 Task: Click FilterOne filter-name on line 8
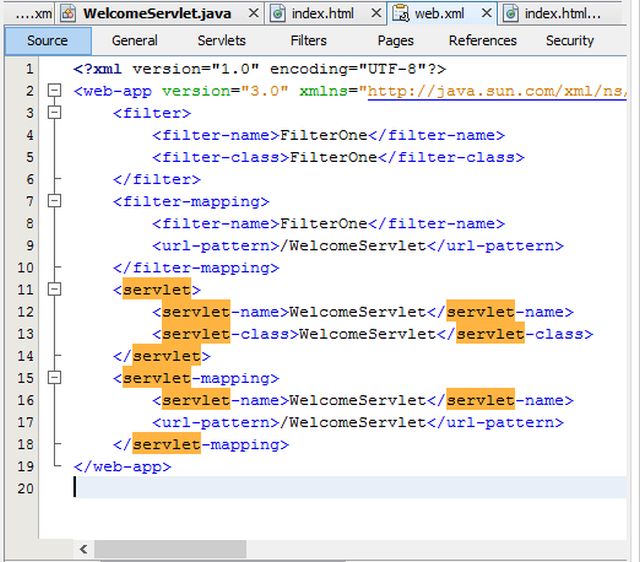coord(324,223)
